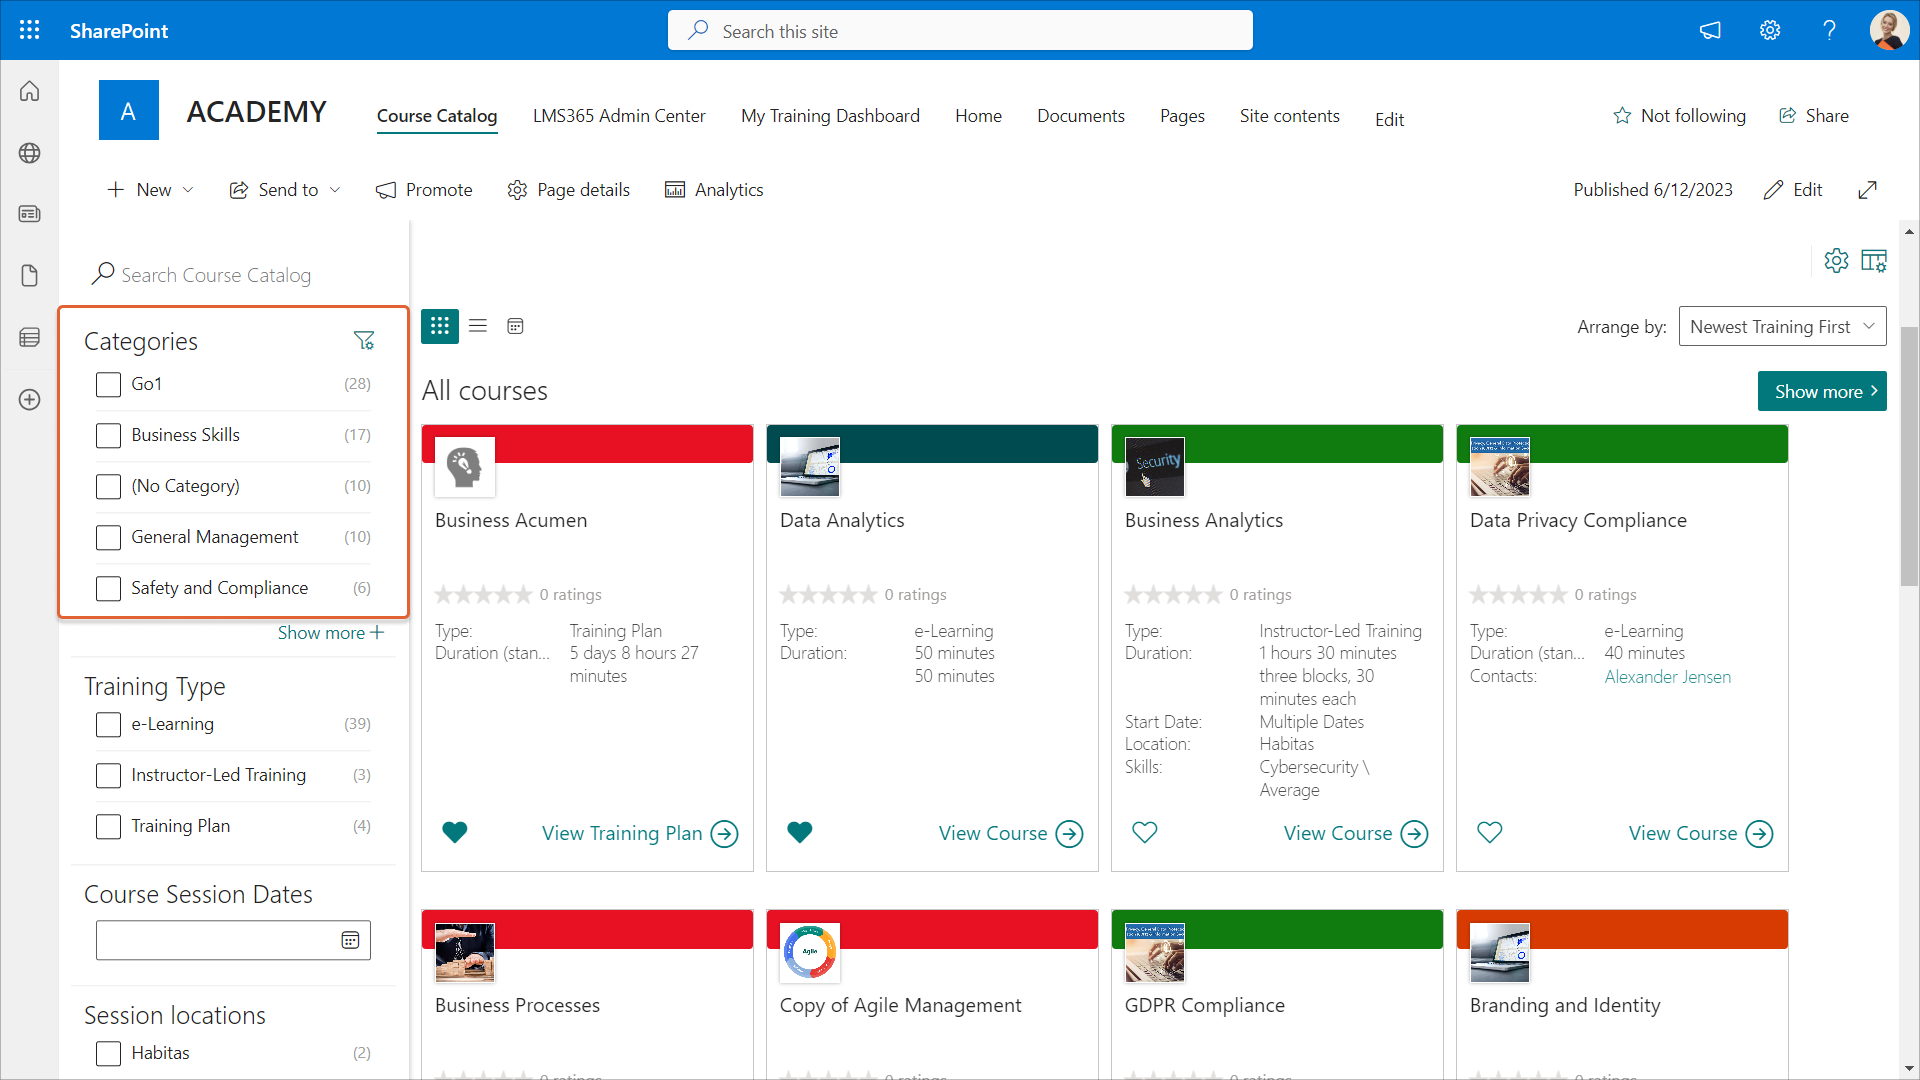Expand categories with Show more plus
The height and width of the screenshot is (1080, 1920).
pyautogui.click(x=330, y=633)
